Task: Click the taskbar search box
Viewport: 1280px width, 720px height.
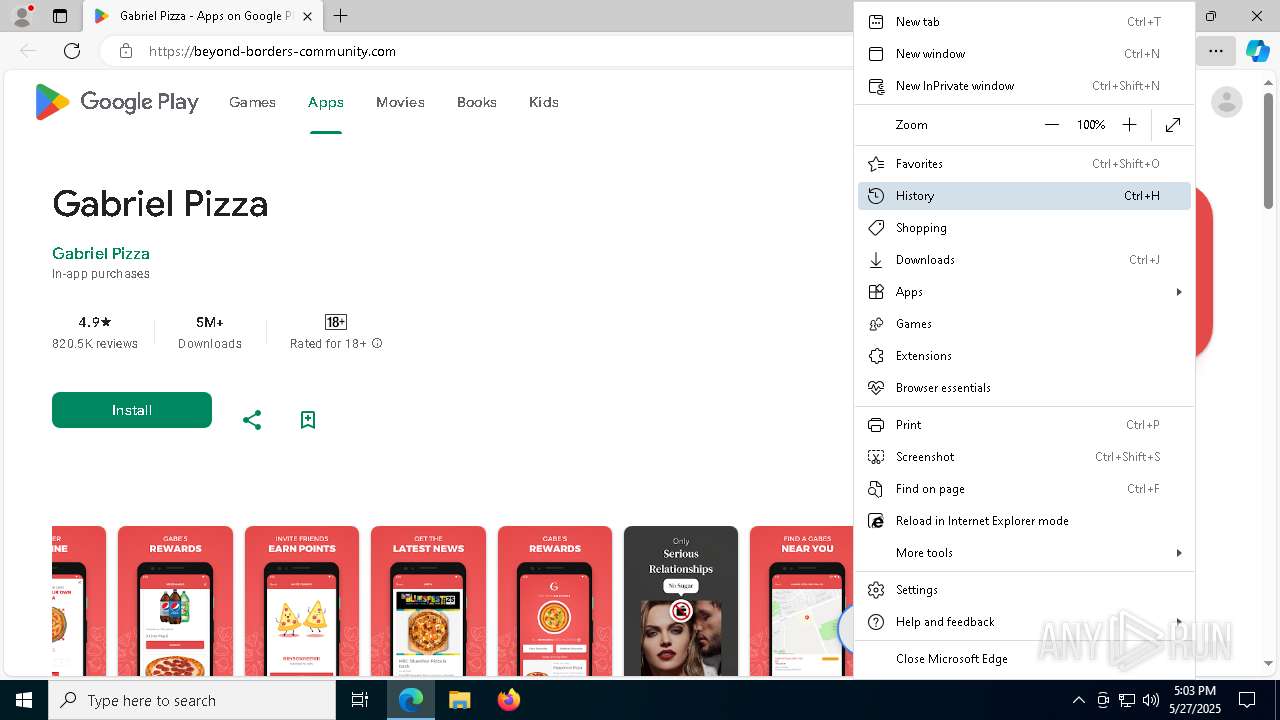Action: point(192,700)
